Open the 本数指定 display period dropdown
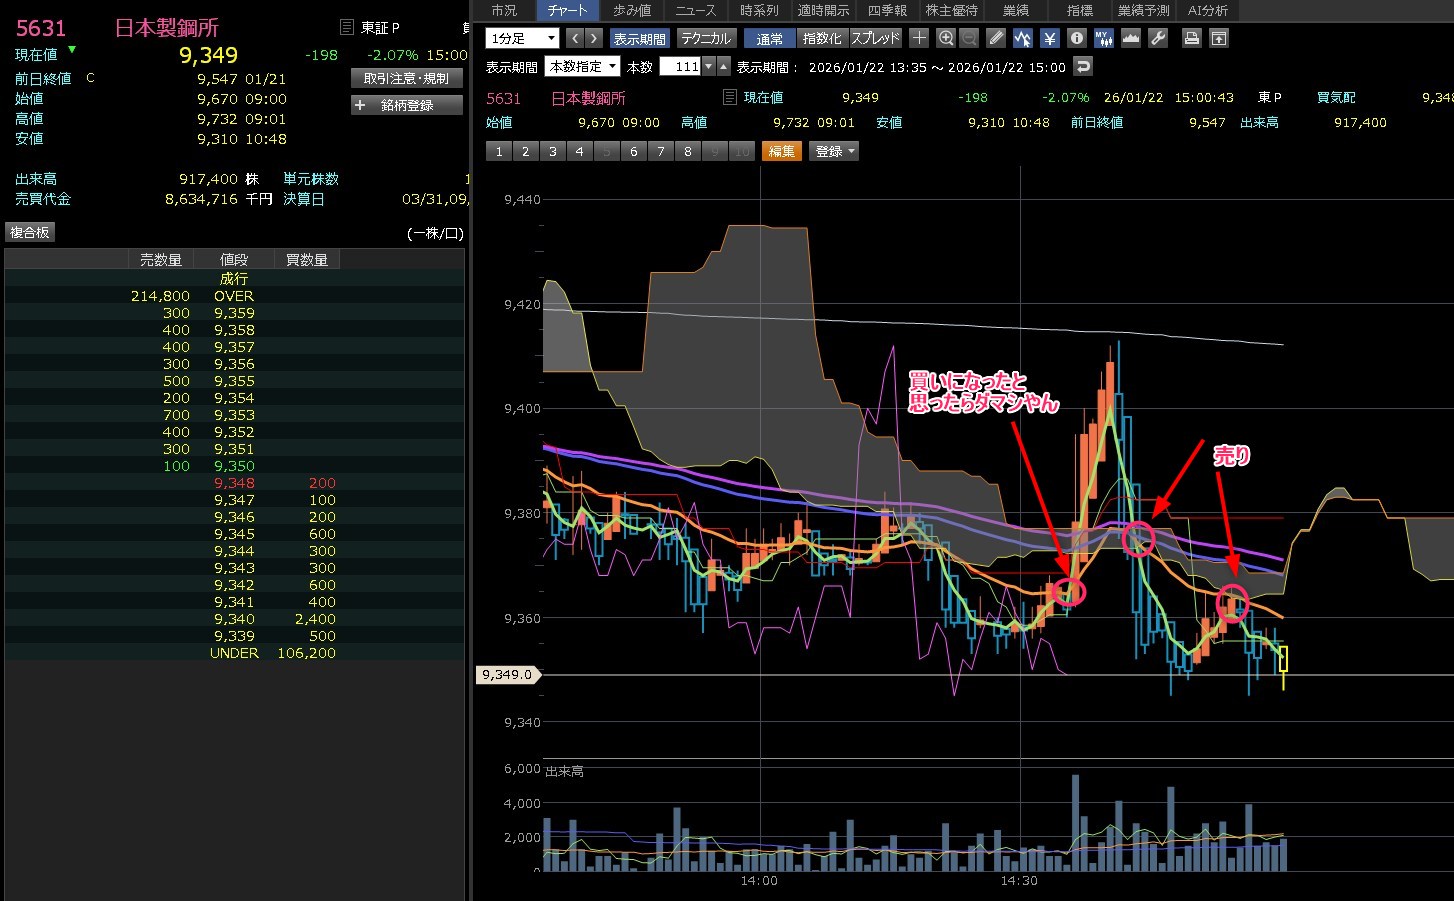This screenshot has width=1454, height=901. (x=582, y=66)
